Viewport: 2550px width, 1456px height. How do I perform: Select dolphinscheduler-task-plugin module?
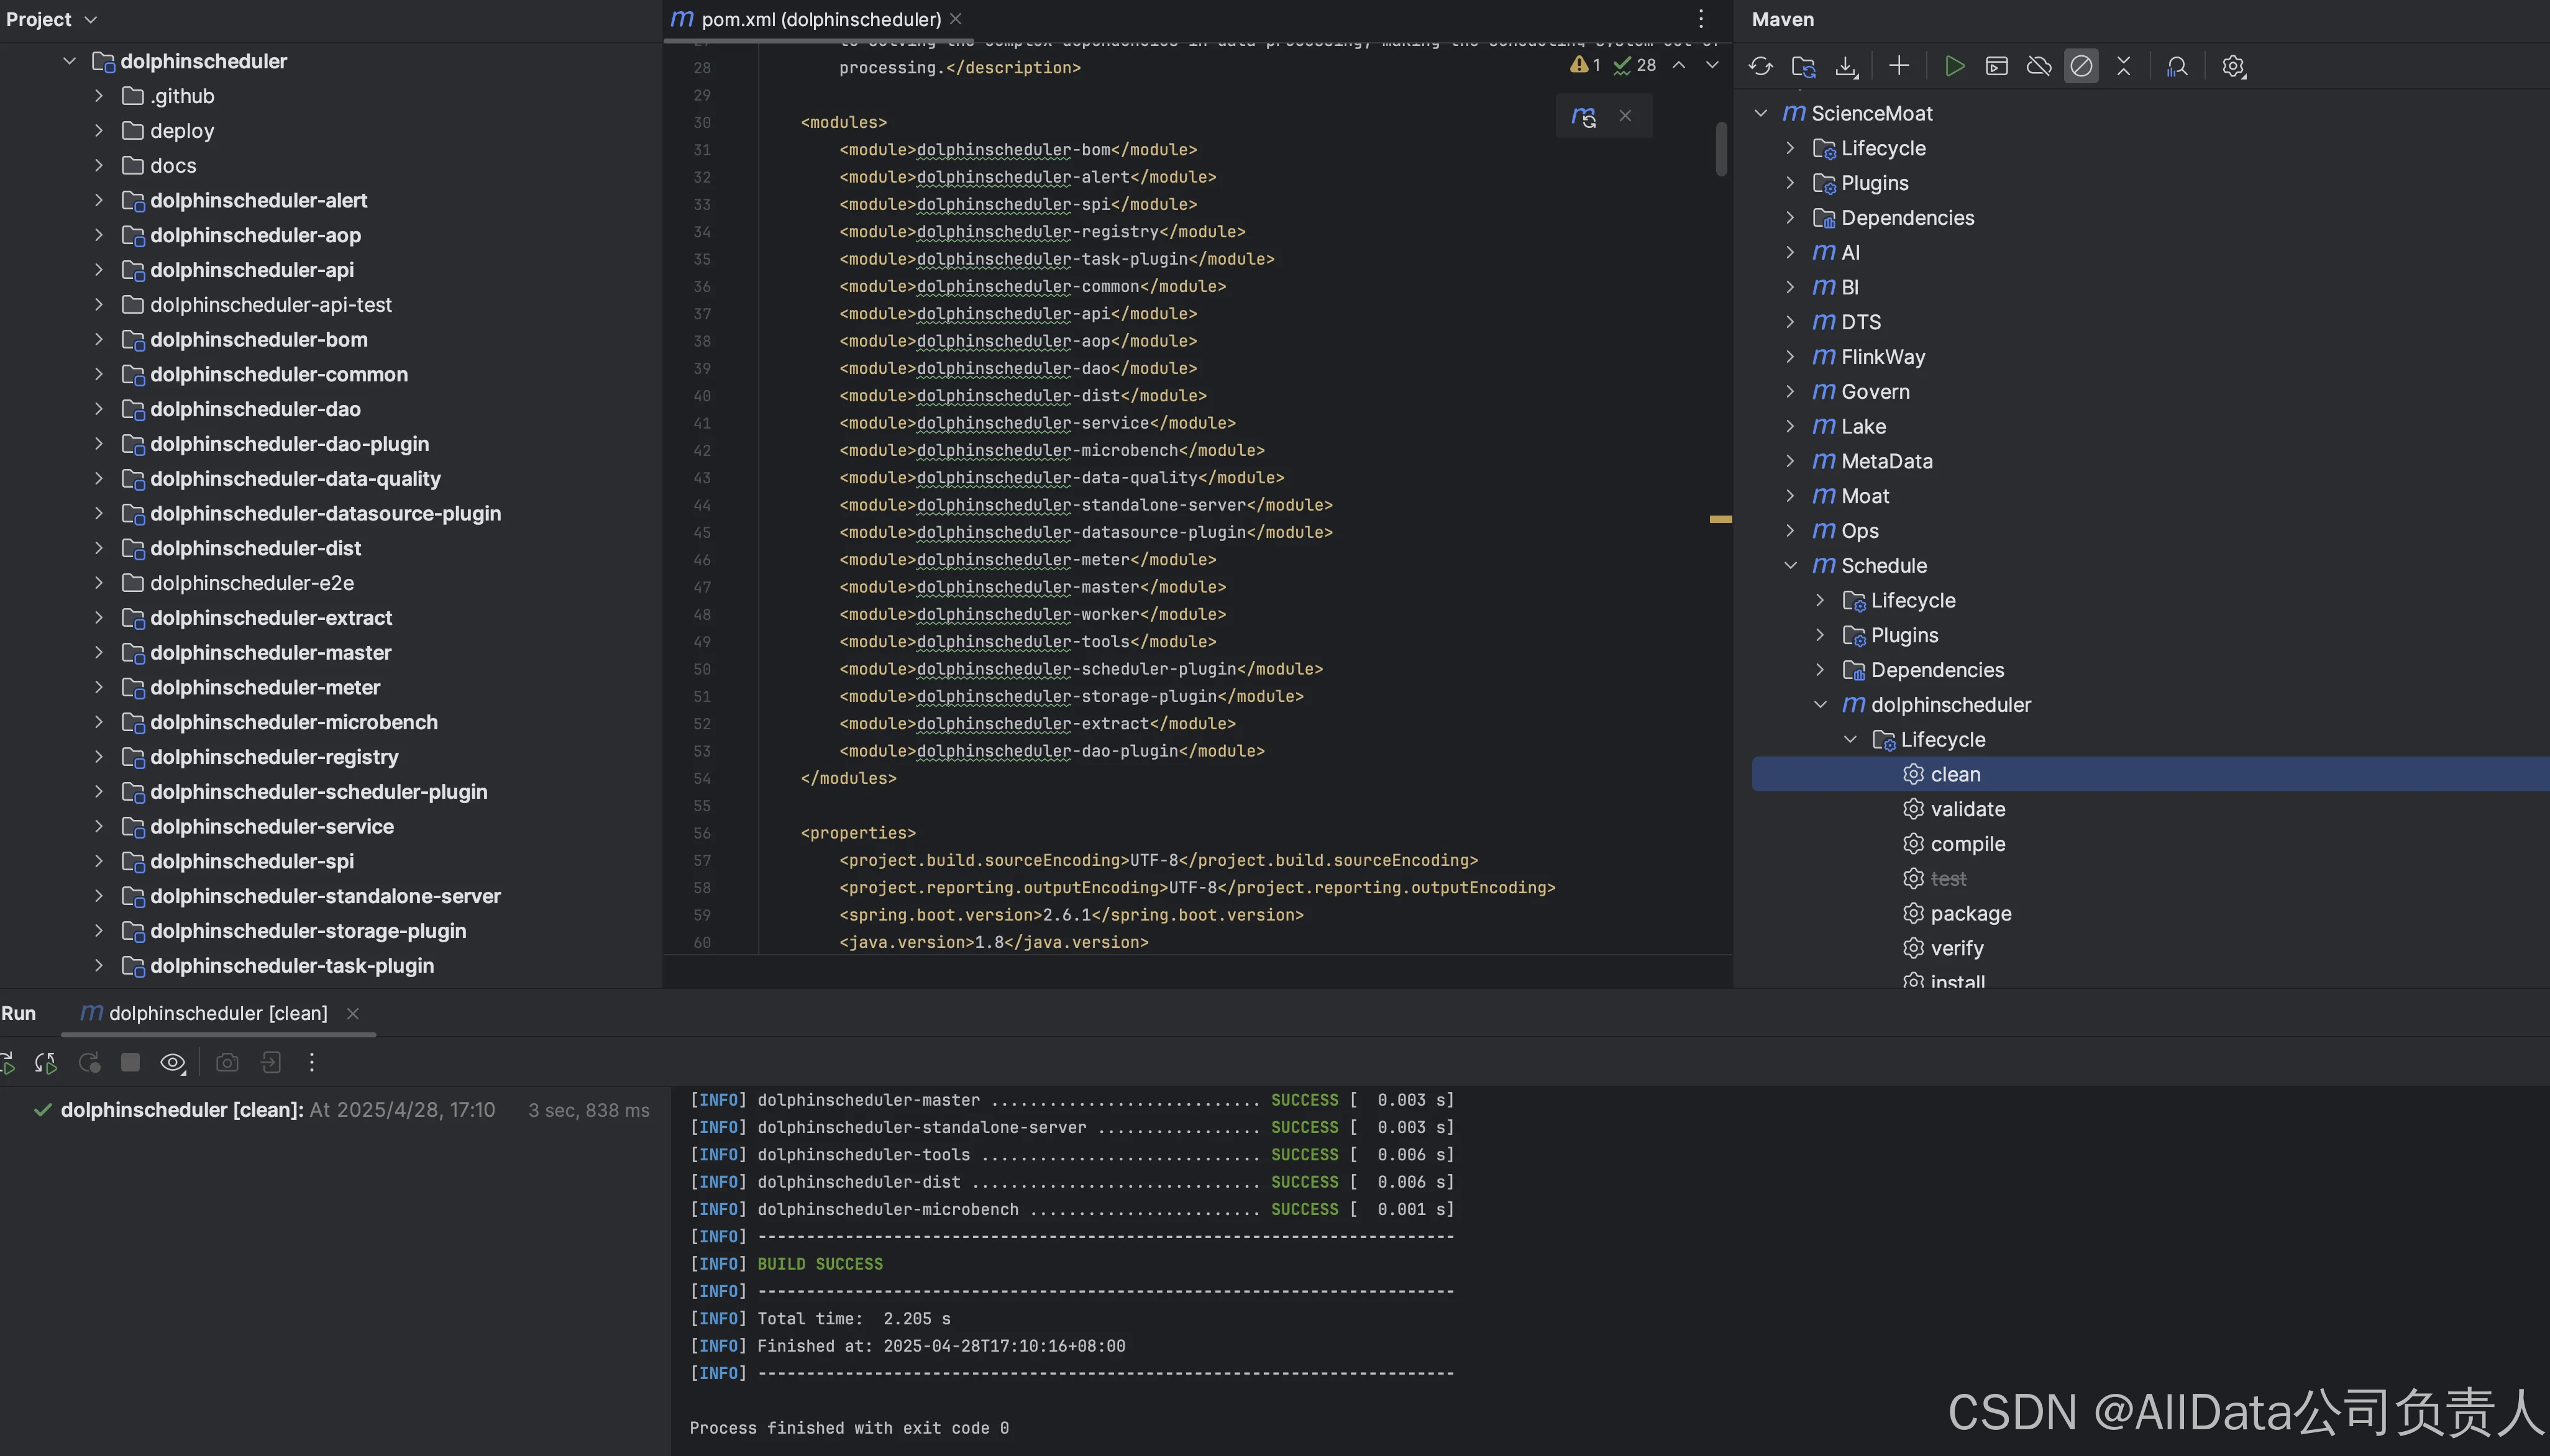(292, 966)
